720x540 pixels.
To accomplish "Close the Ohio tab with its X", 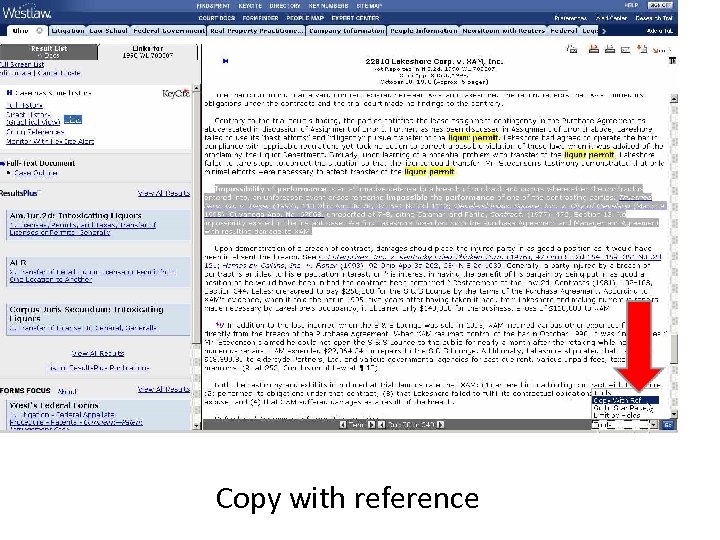I will (39, 31).
